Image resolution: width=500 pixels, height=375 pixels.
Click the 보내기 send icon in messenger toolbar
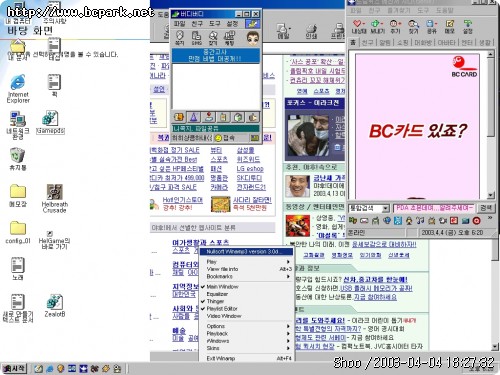pyautogui.click(x=377, y=26)
